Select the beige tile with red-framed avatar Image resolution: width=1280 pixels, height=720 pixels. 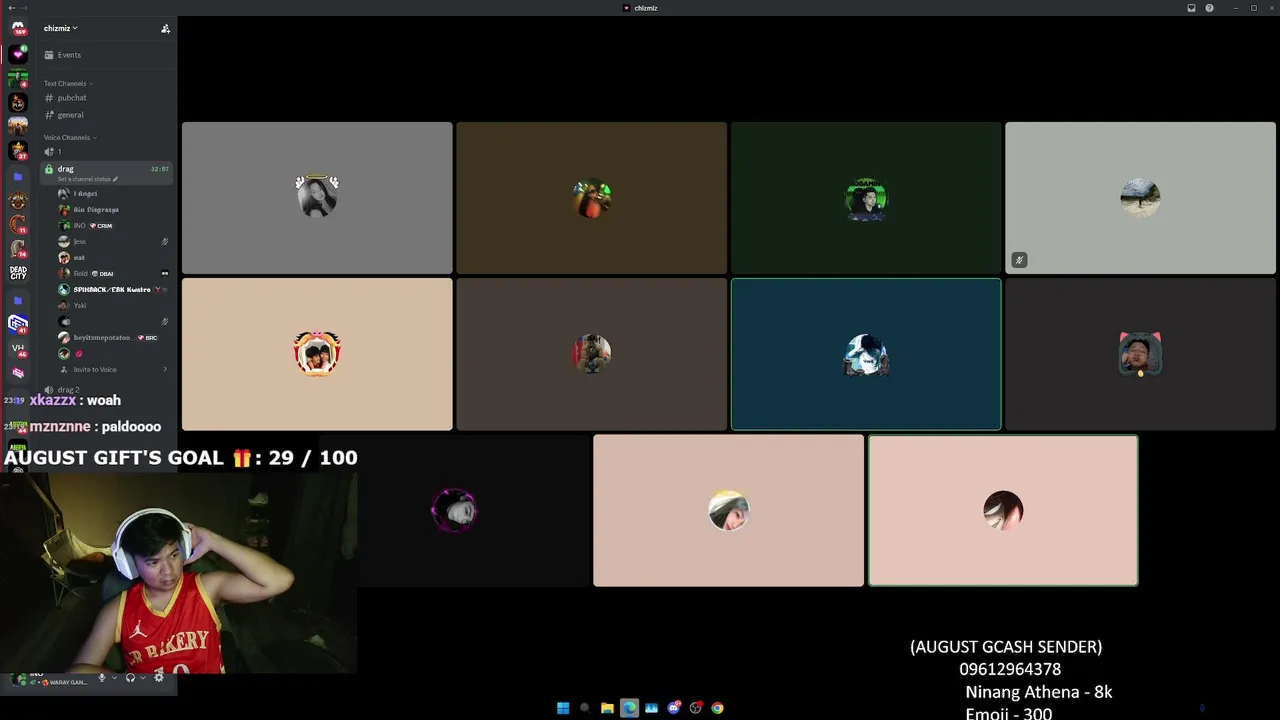point(317,354)
